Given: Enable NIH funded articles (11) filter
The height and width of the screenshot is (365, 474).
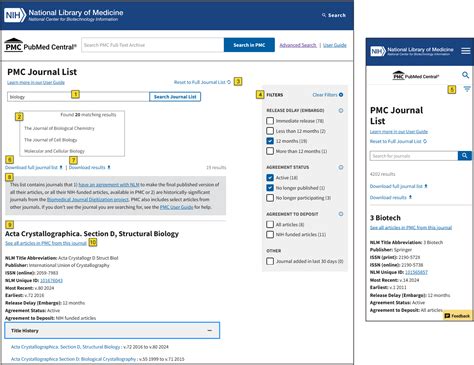Looking at the screenshot, I should 270,234.
